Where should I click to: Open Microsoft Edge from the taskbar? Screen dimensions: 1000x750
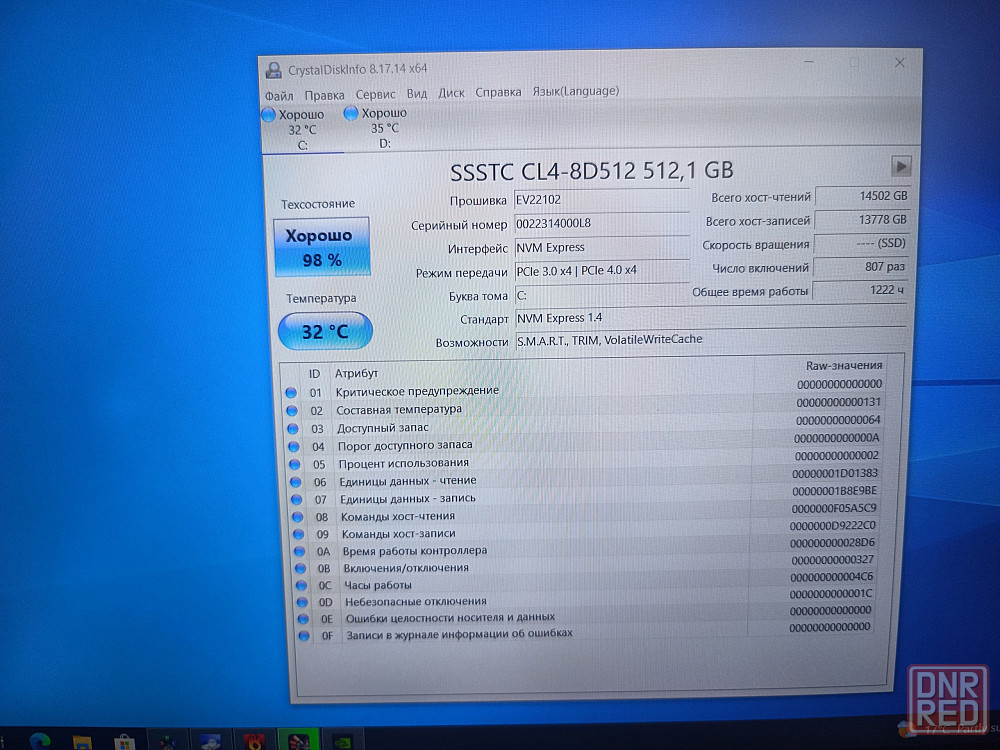(x=40, y=741)
